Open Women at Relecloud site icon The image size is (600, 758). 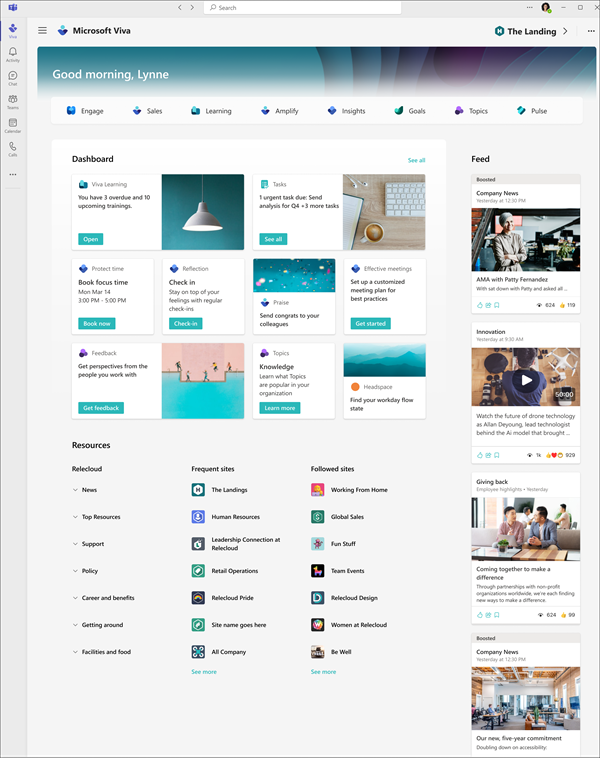pos(317,625)
